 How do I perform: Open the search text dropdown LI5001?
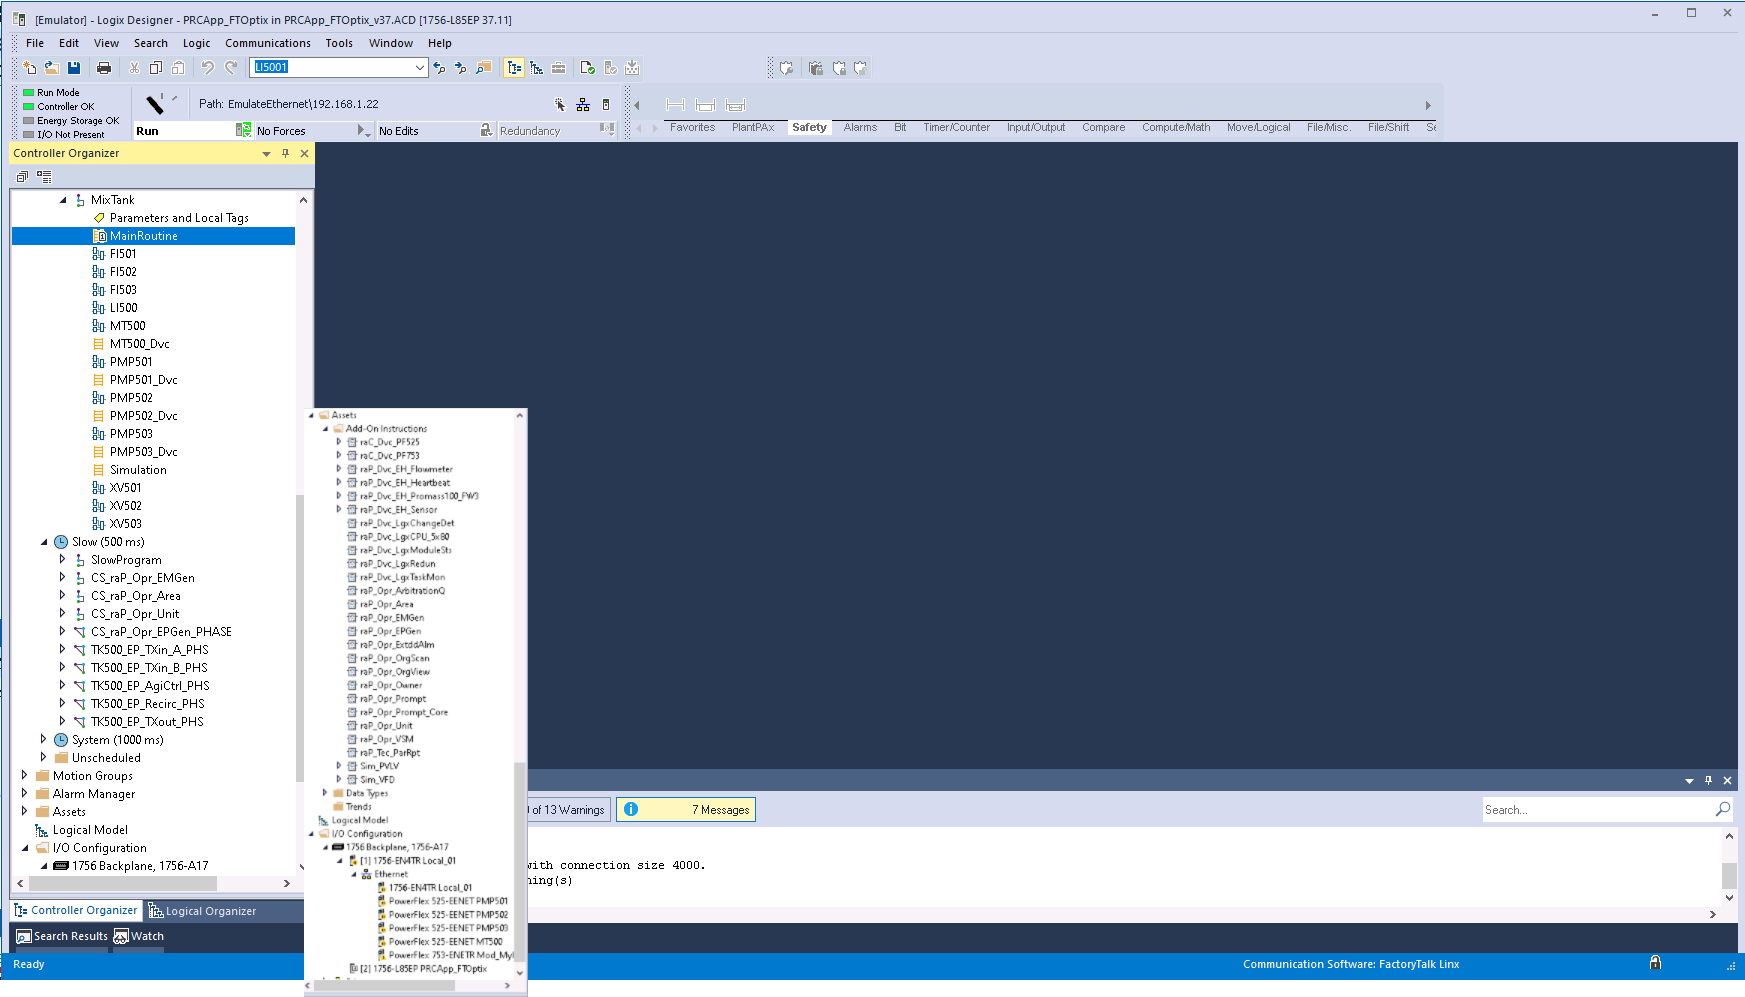click(x=419, y=67)
